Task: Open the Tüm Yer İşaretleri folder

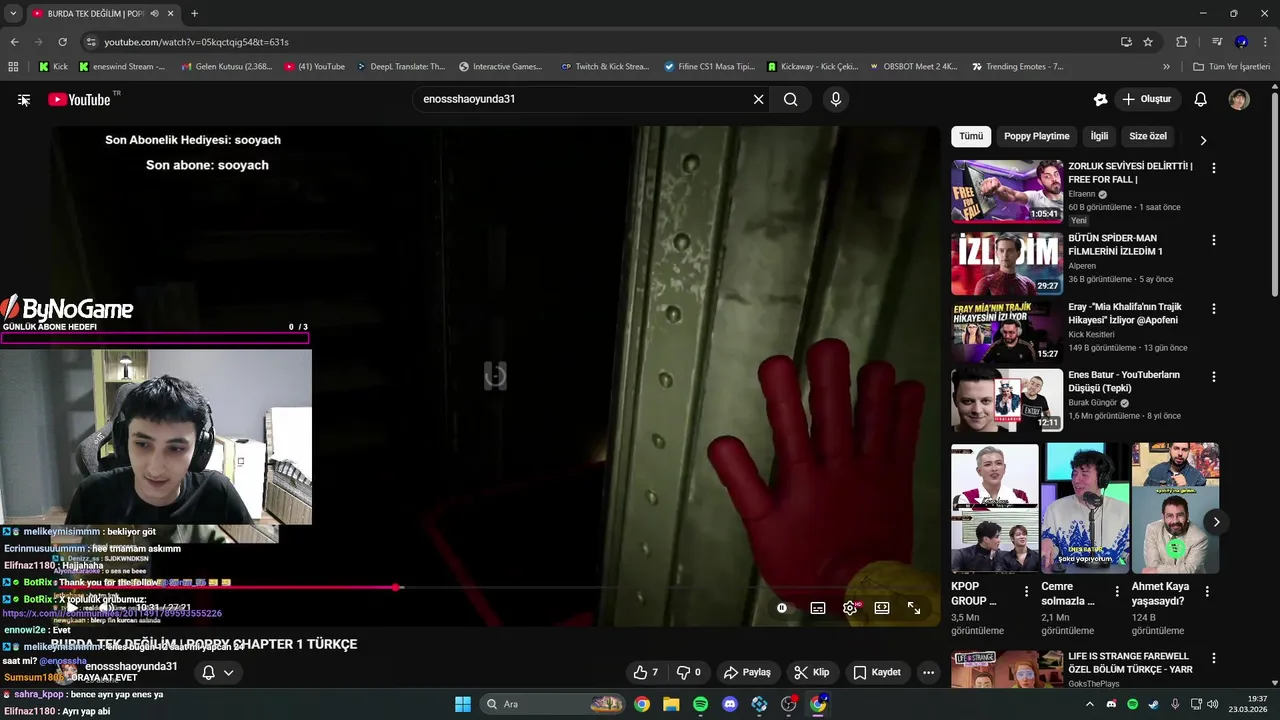Action: (x=1231, y=67)
